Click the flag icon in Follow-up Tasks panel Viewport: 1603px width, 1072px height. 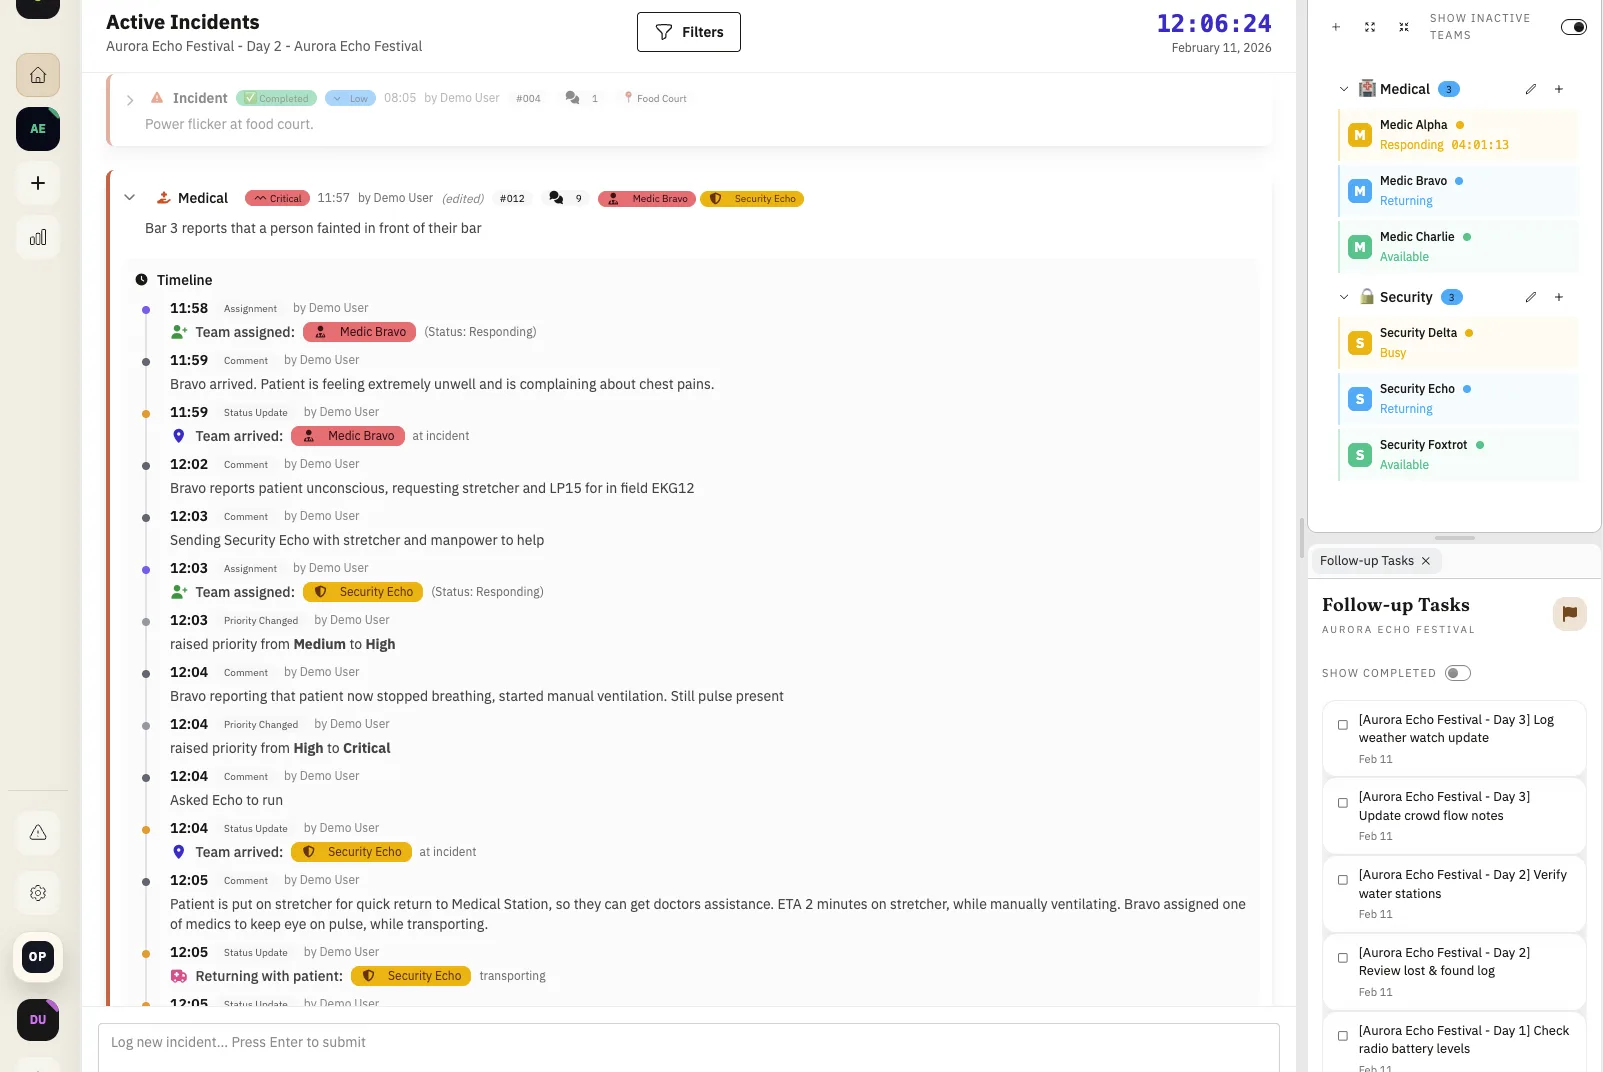click(x=1569, y=613)
